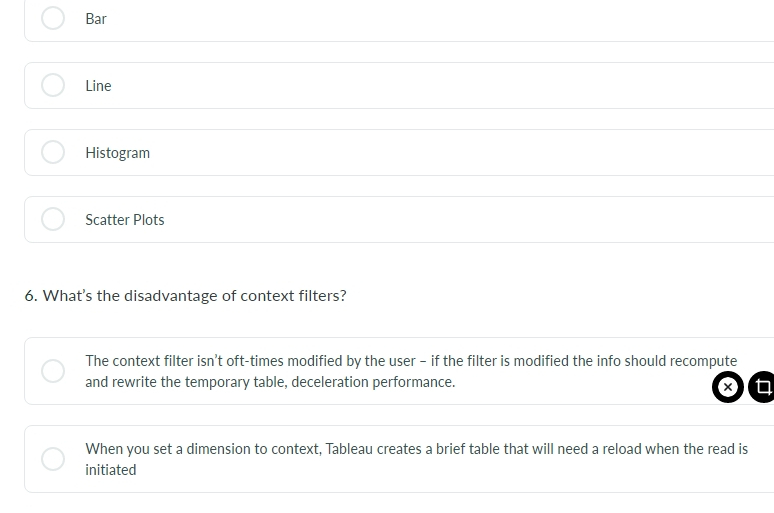This screenshot has height=513, width=774.
Task: Select radio for 'When you set a dimension'
Action: (53, 459)
